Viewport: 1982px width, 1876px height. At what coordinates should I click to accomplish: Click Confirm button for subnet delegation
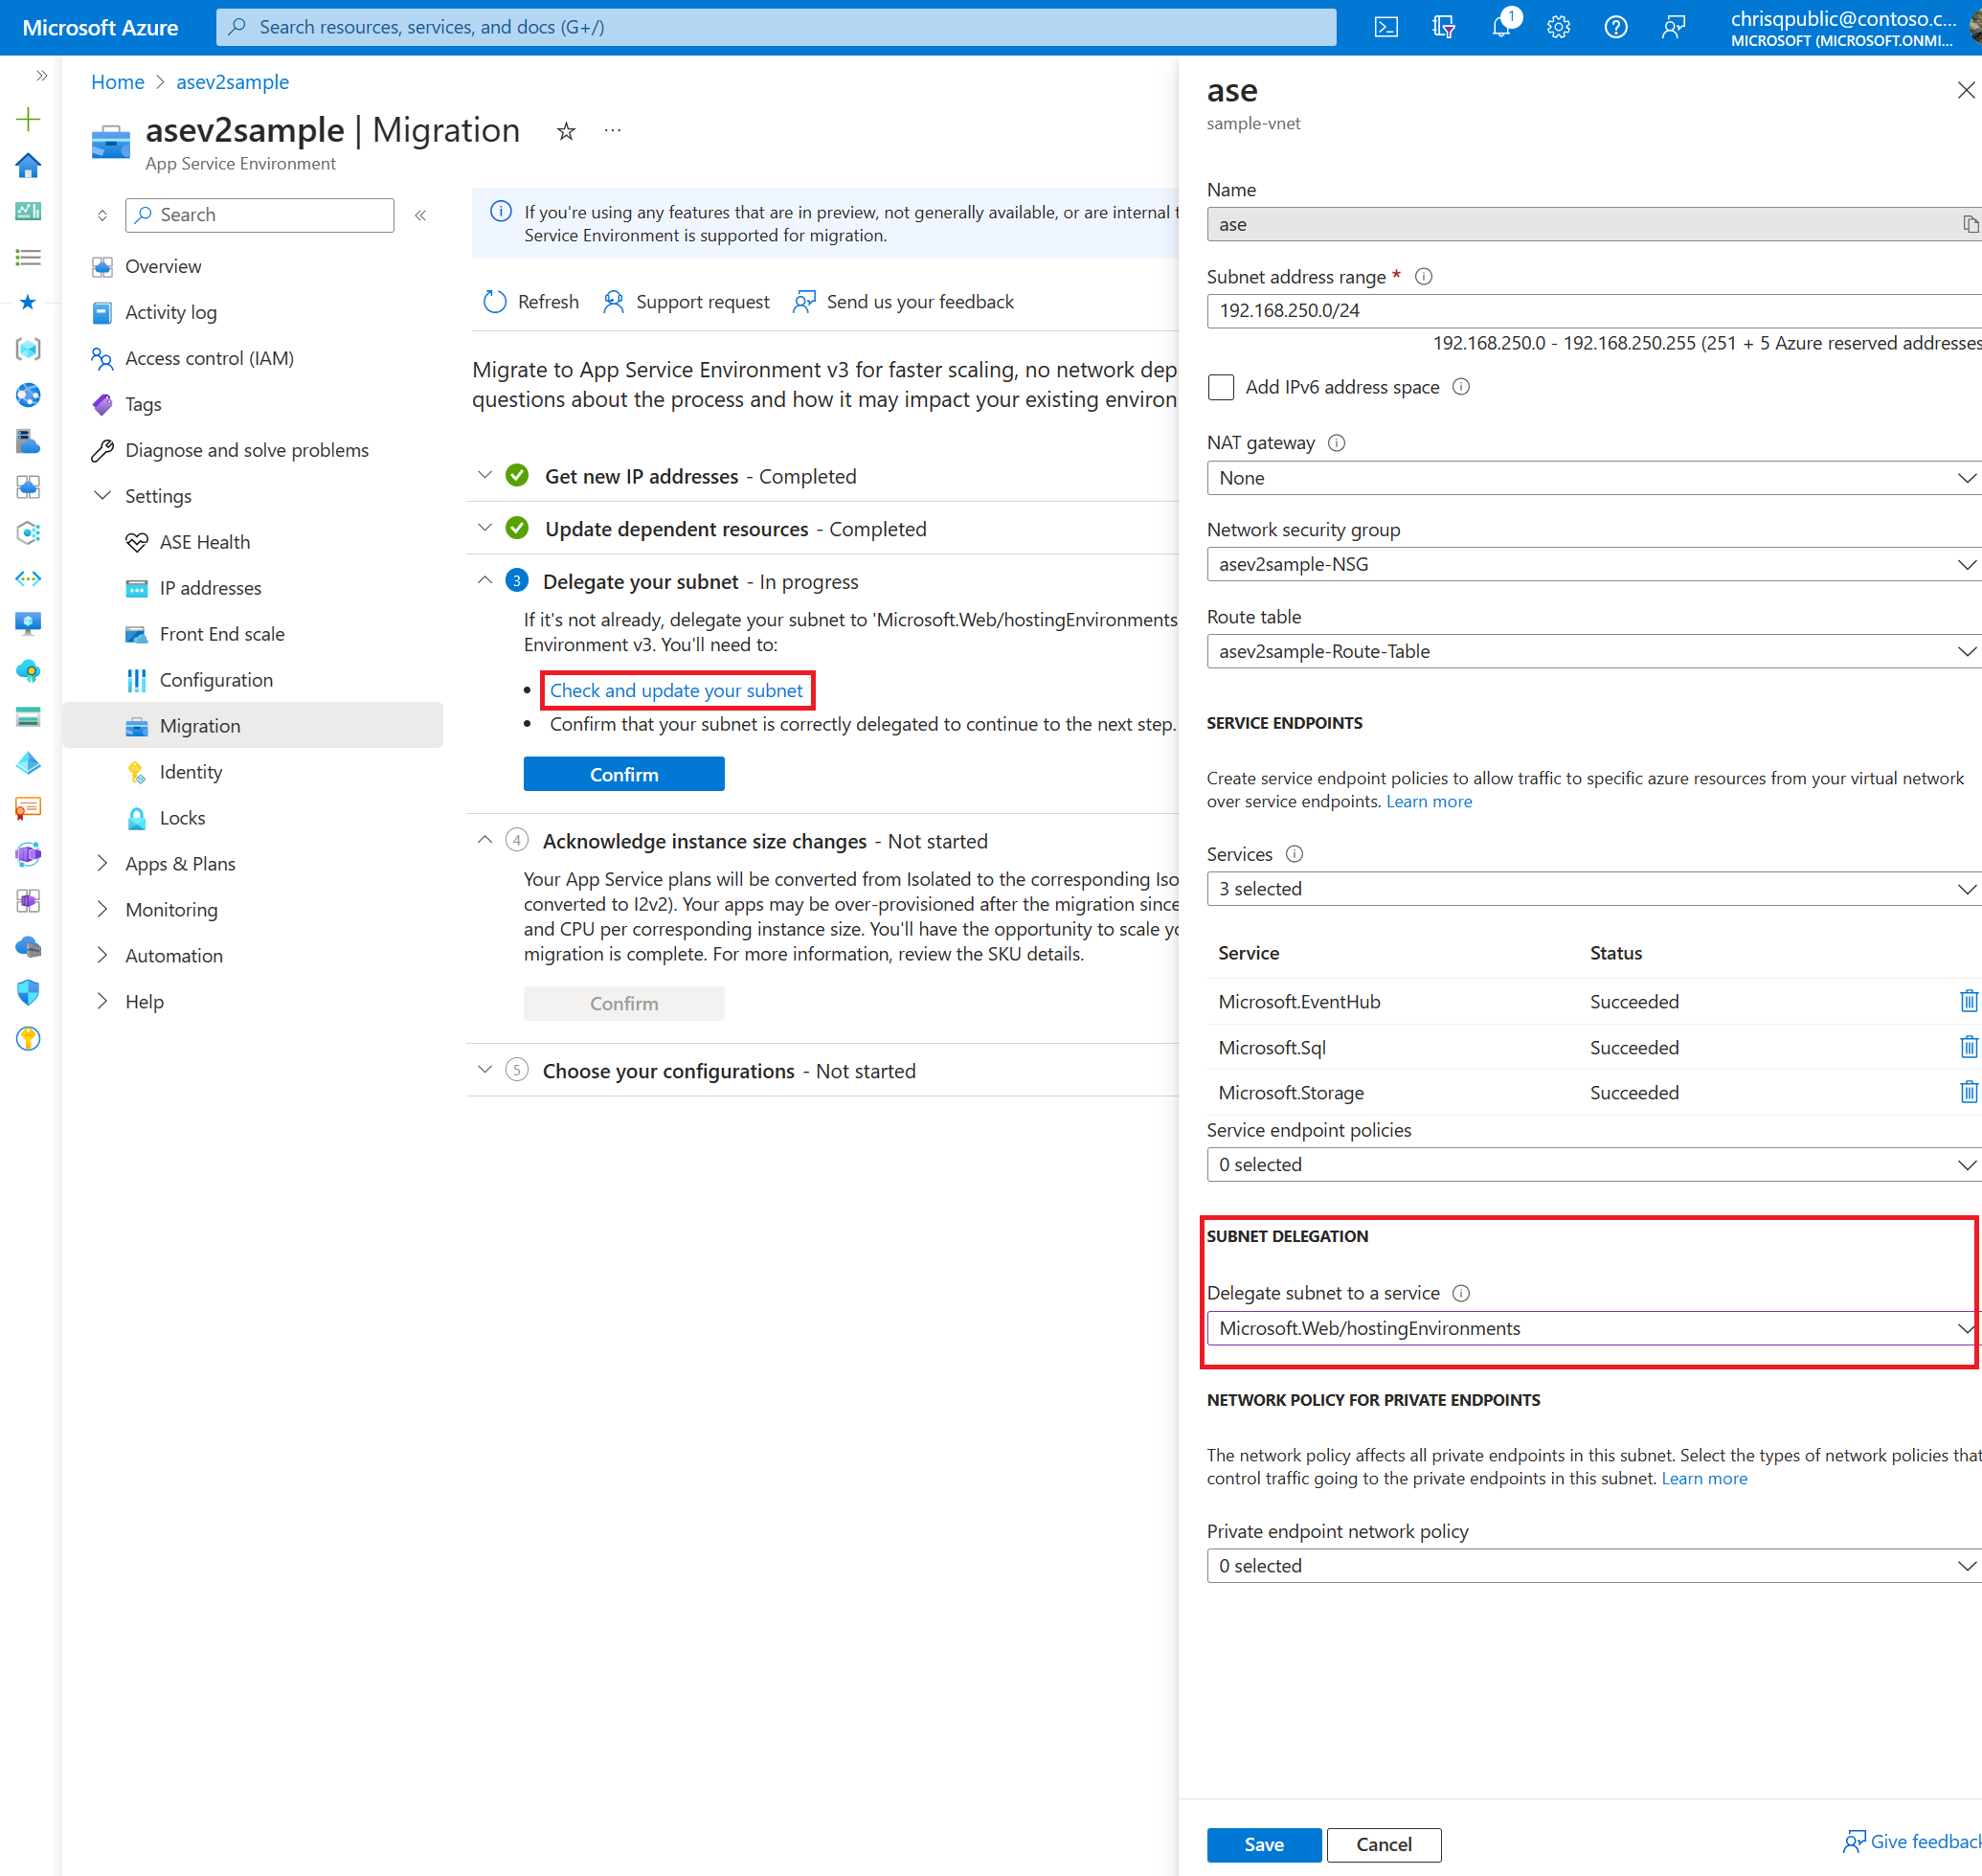click(x=624, y=772)
